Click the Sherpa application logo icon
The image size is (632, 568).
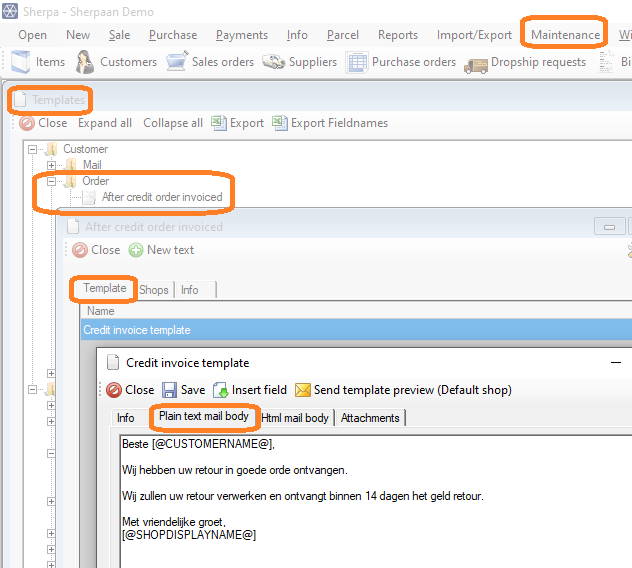coord(10,11)
